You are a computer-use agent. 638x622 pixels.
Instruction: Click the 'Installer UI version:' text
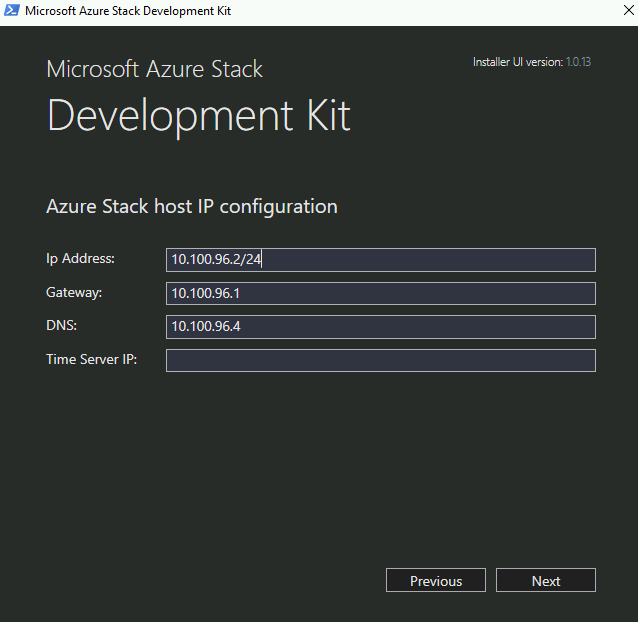pyautogui.click(x=518, y=62)
